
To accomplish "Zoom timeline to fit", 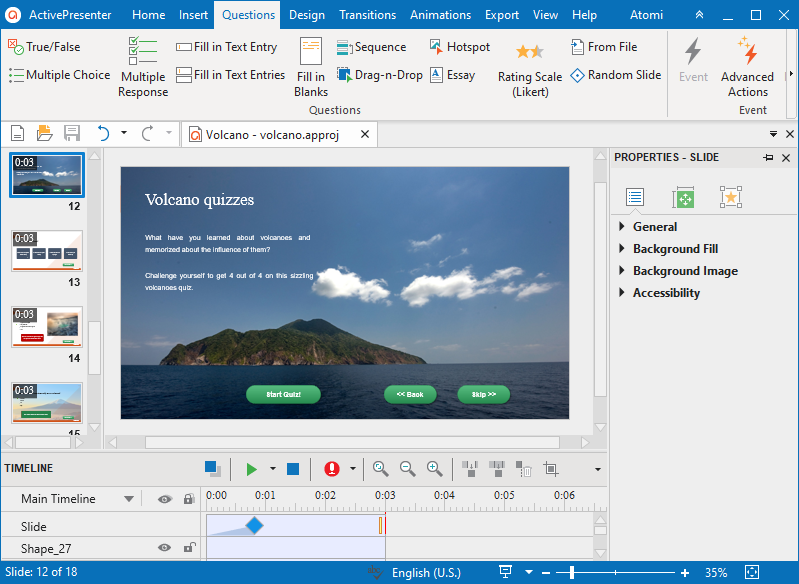I will [x=381, y=469].
